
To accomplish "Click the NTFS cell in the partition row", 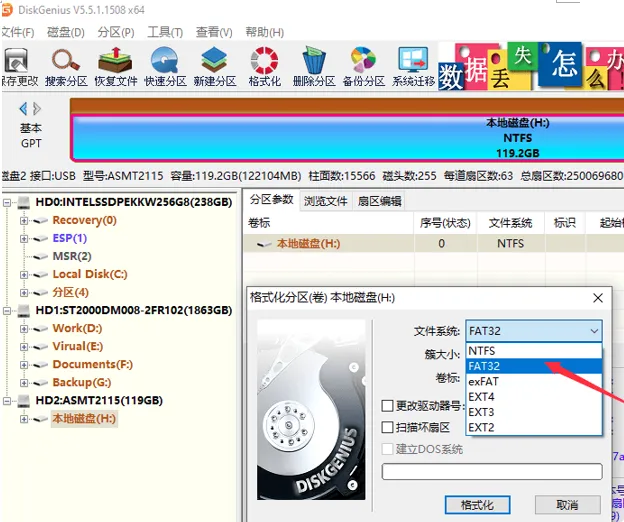I will [x=510, y=243].
